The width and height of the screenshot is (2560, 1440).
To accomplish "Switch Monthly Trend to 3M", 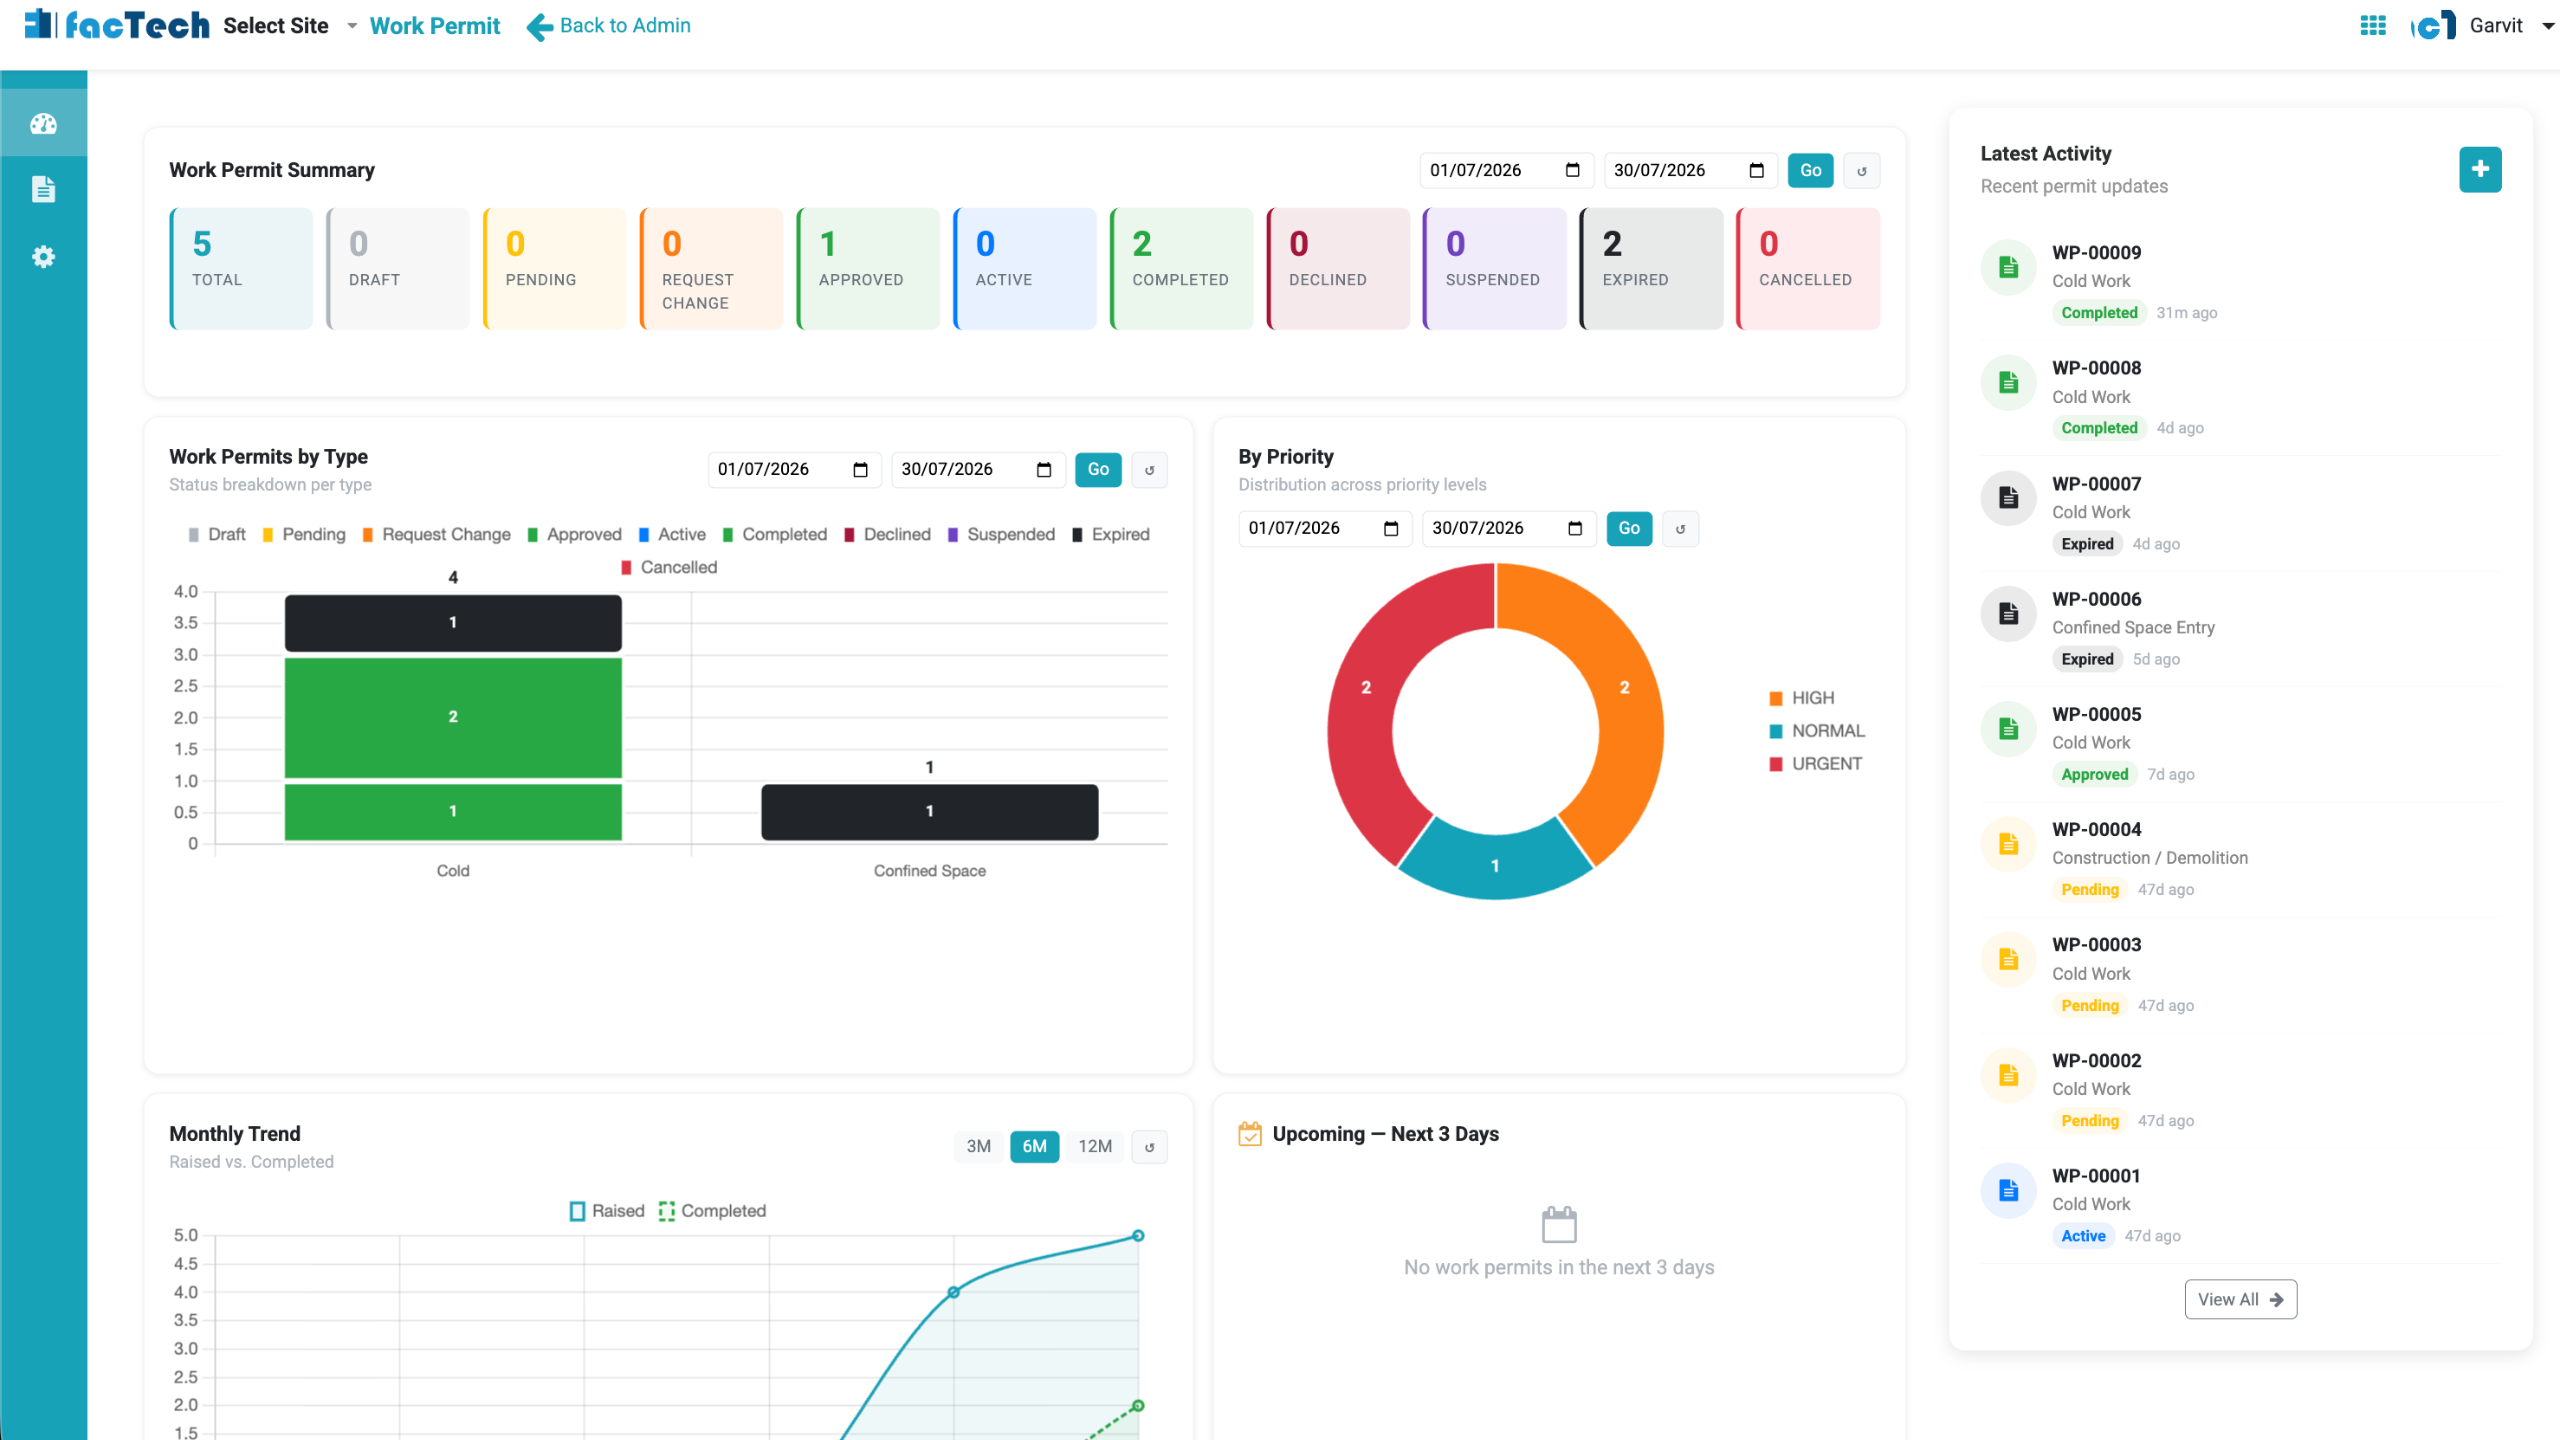I will click(978, 1146).
